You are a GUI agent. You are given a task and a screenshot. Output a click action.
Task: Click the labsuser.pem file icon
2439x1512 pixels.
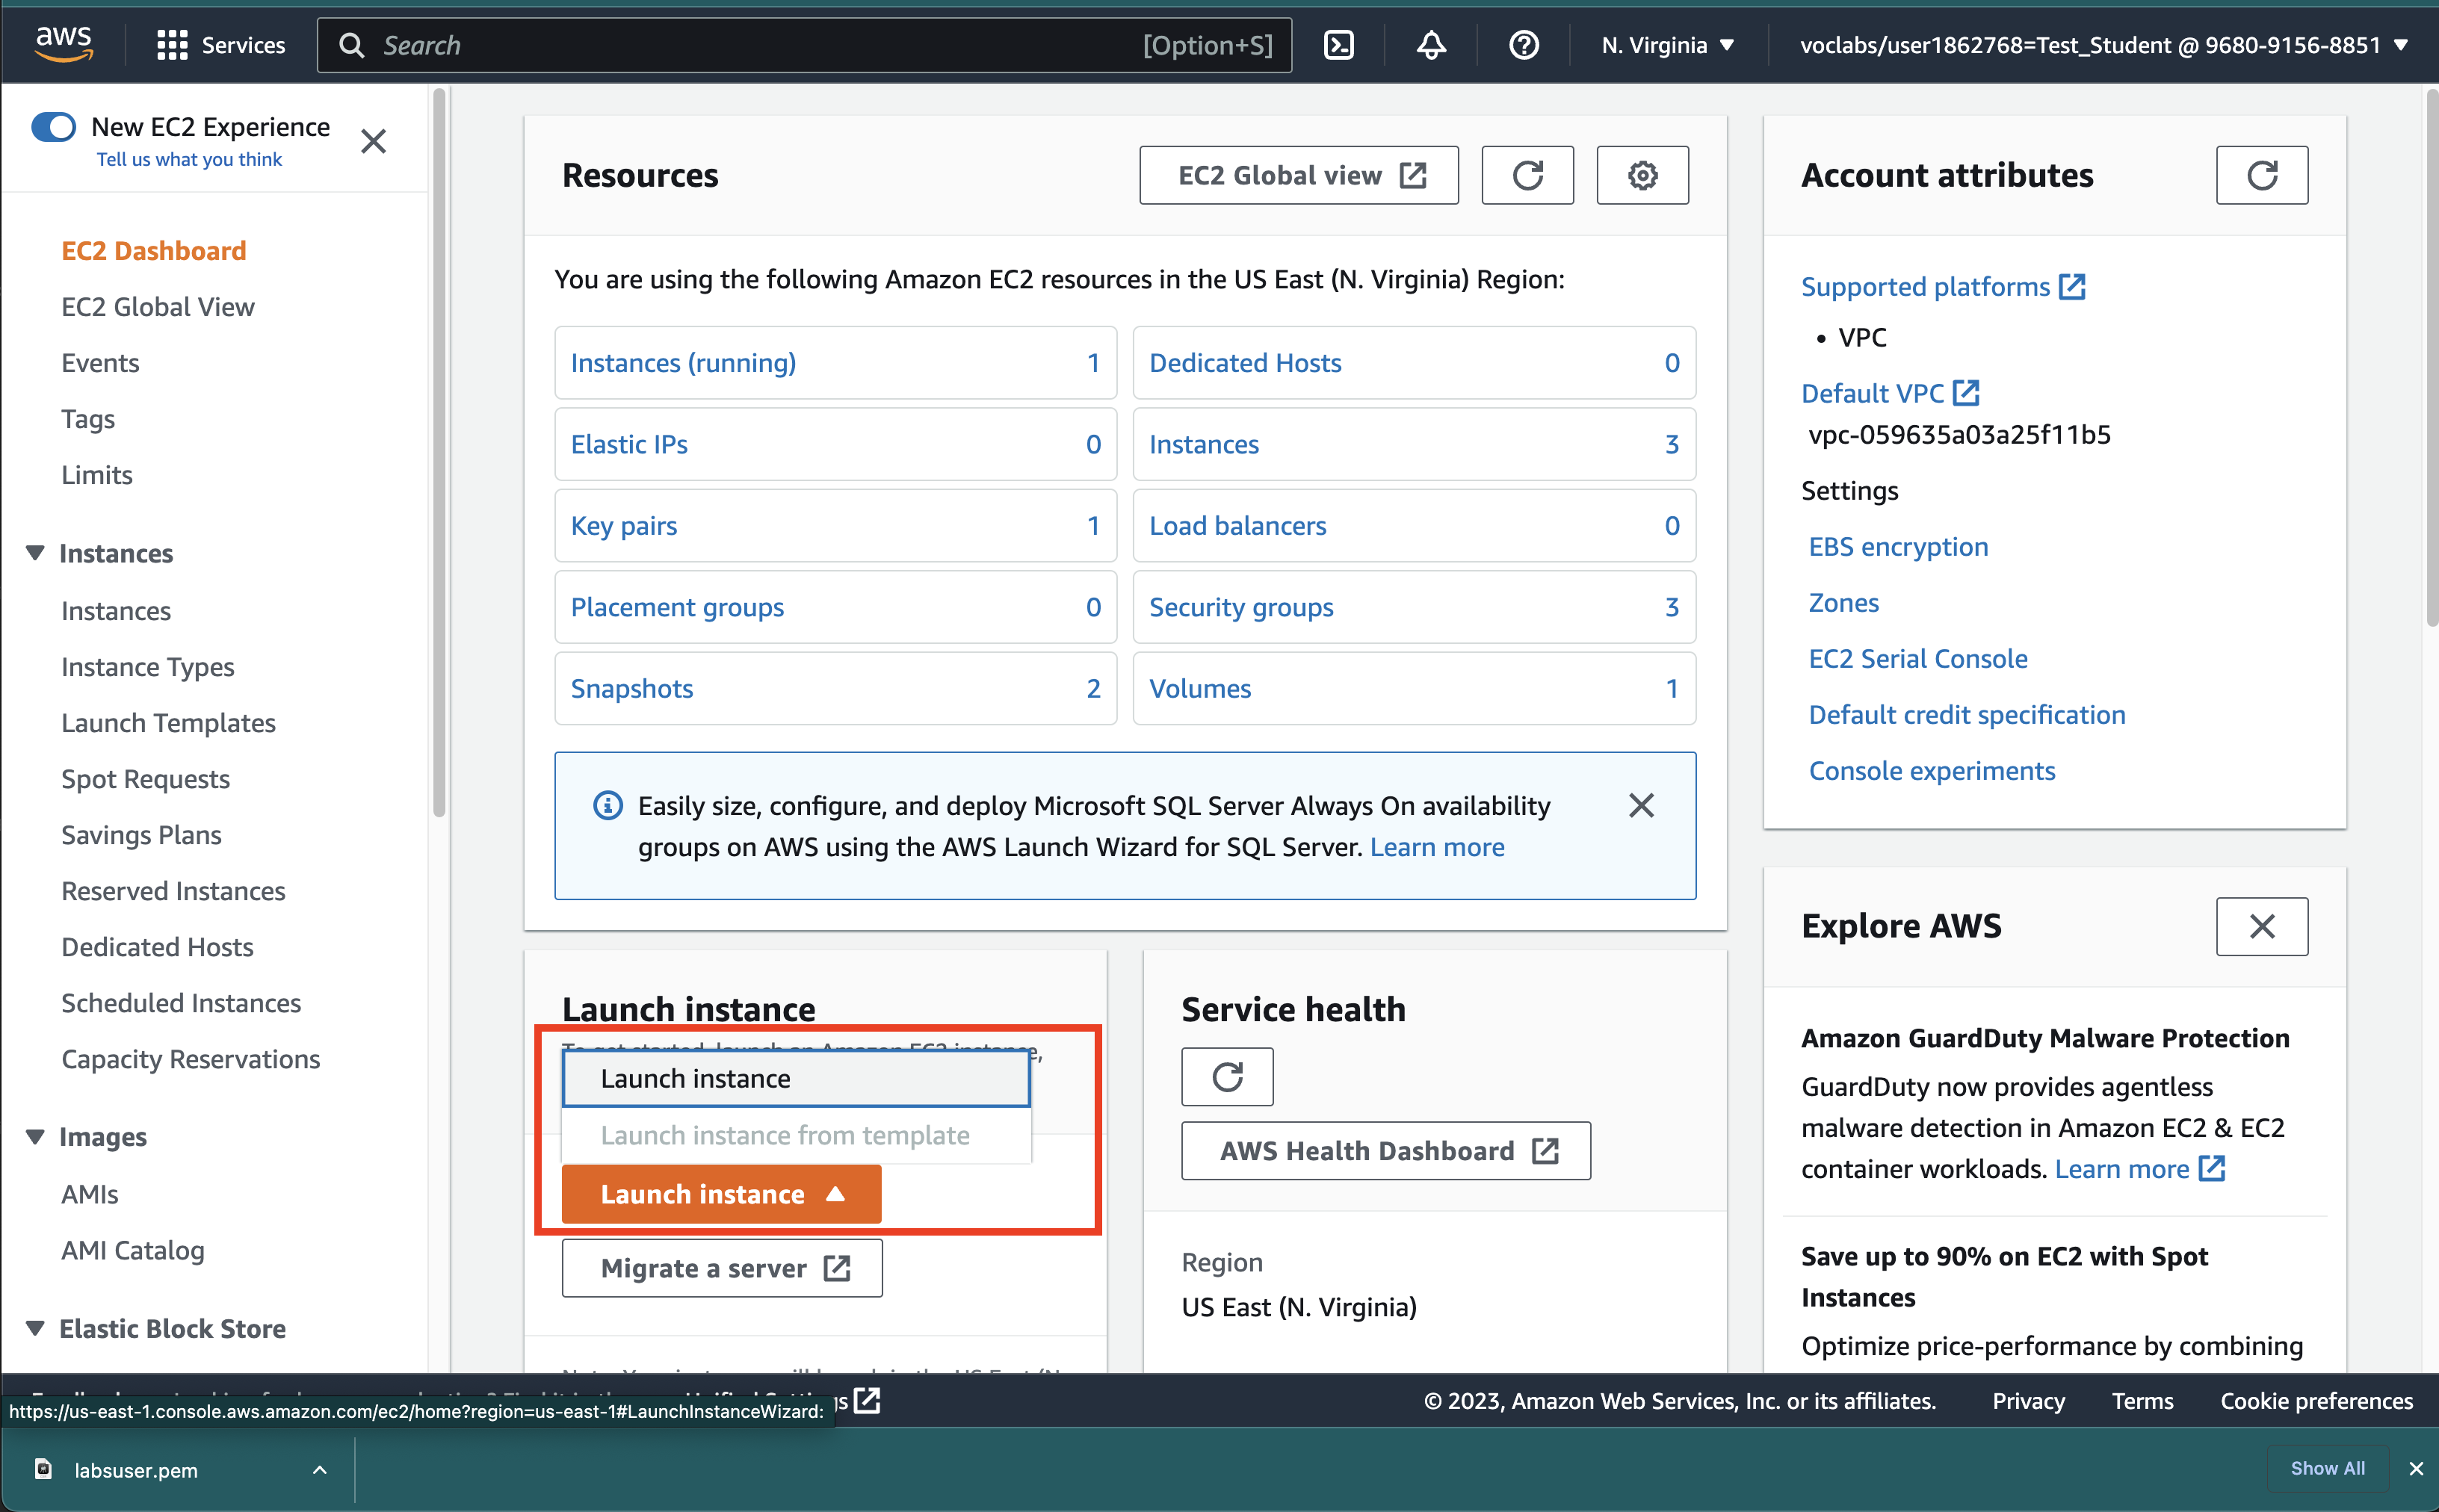point(43,1468)
